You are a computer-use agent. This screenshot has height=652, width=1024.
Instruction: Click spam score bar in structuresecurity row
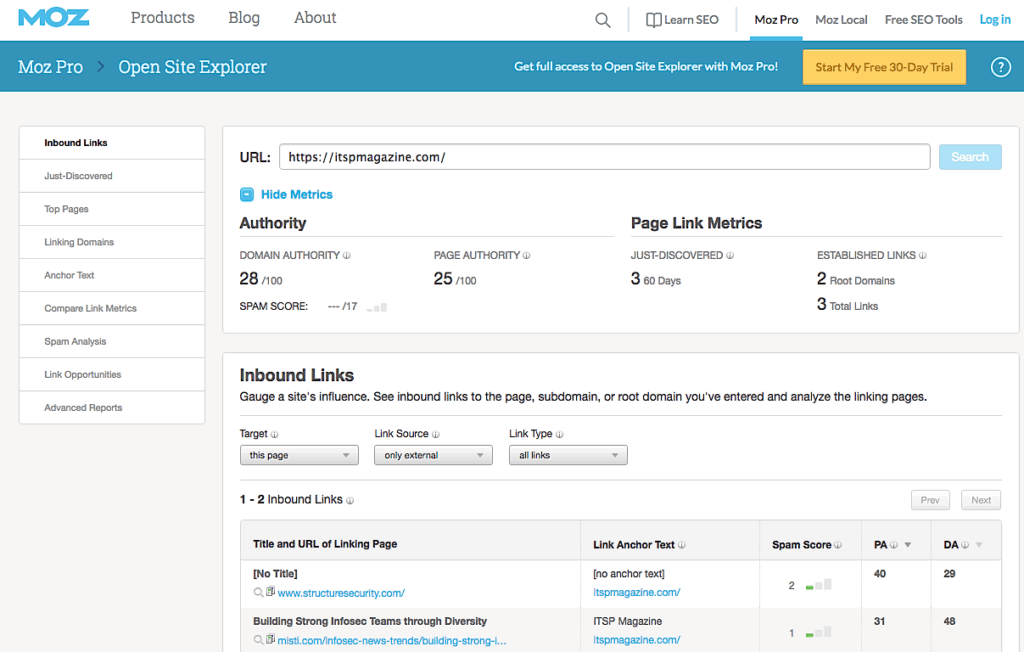point(818,585)
